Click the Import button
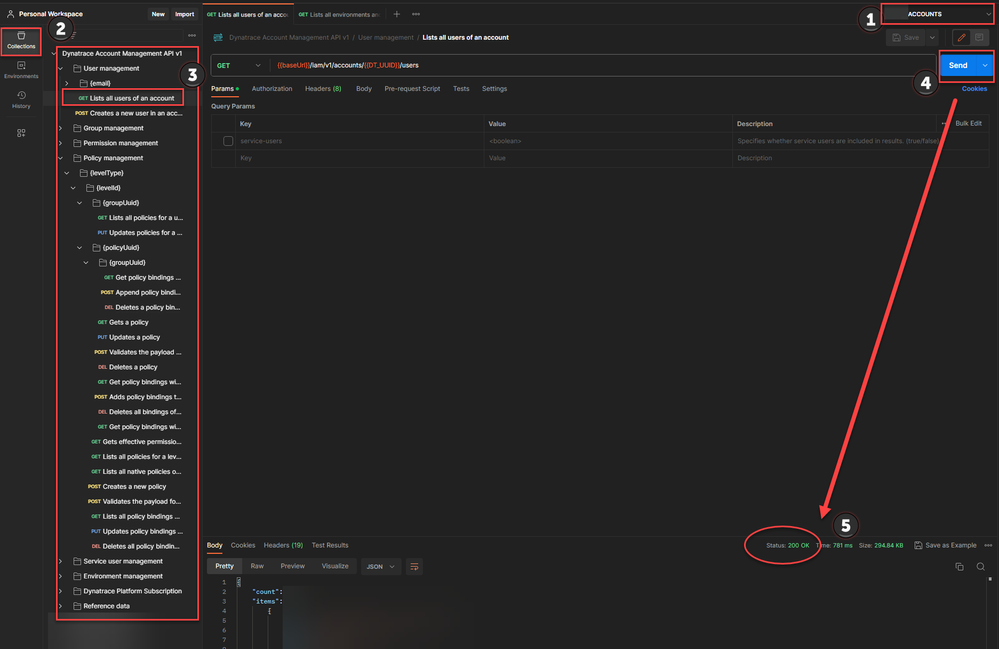This screenshot has height=649, width=999. click(185, 14)
